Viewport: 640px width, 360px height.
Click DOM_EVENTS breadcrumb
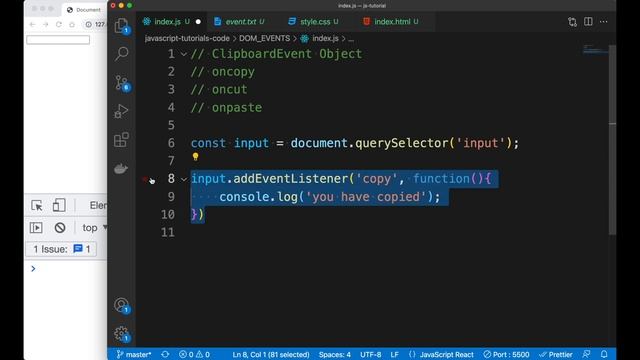[x=264, y=38]
